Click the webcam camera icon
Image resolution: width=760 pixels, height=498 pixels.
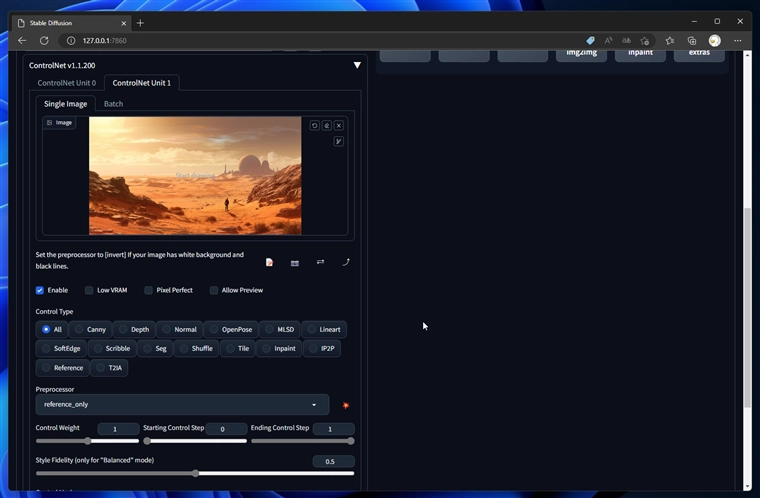[295, 262]
